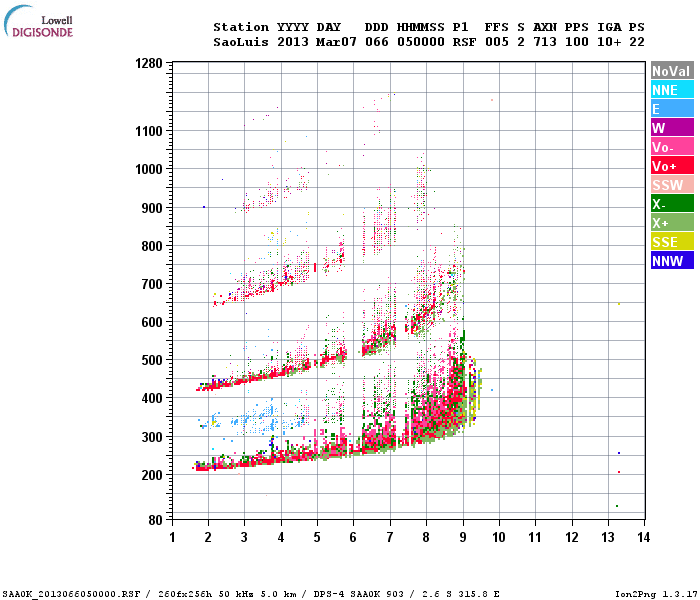
Task: Click frequency axis label 12
Action: coord(572,537)
